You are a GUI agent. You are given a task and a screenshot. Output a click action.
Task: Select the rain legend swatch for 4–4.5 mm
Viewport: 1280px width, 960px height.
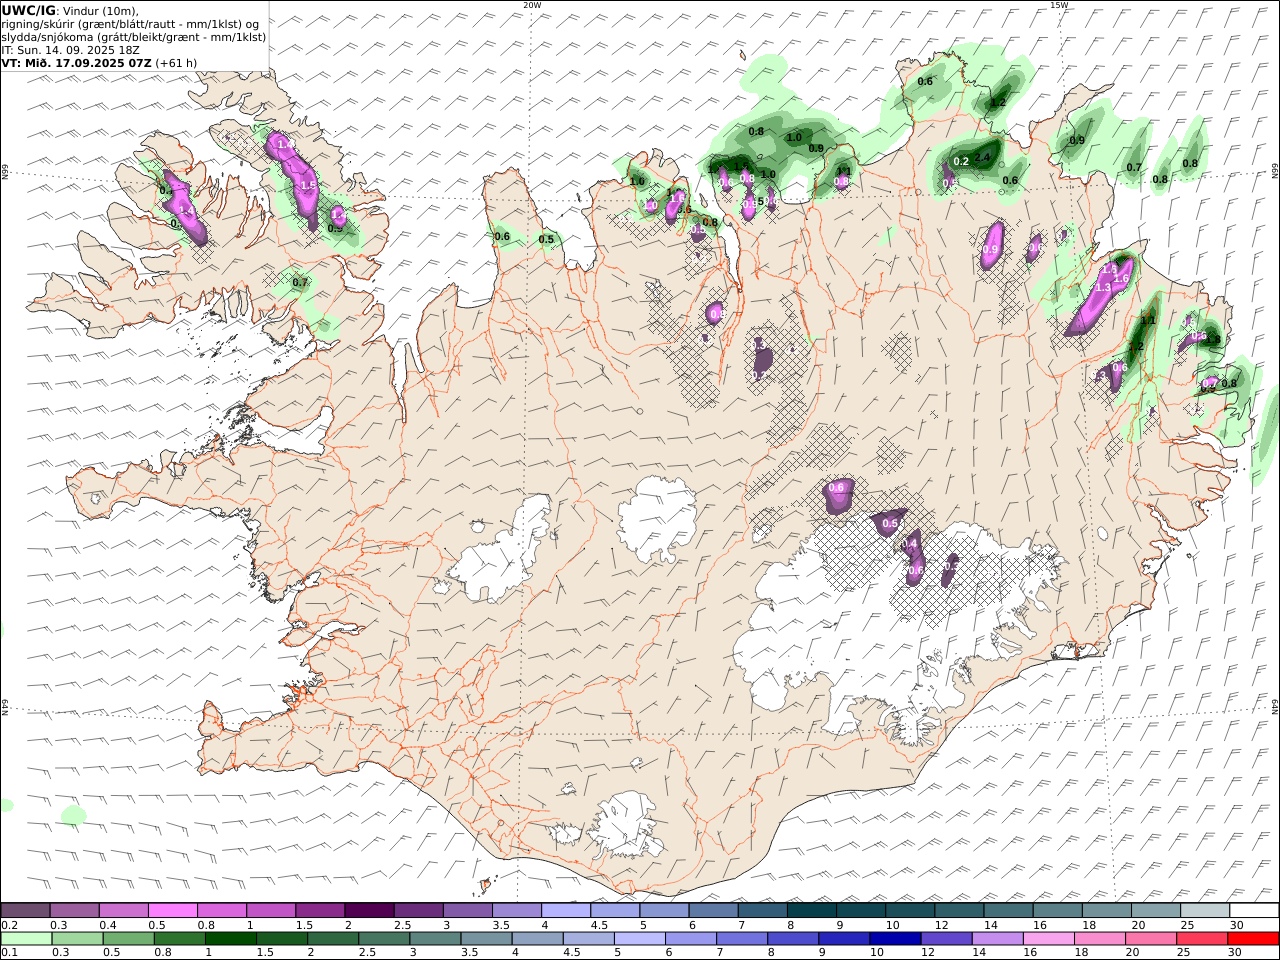pos(538,939)
